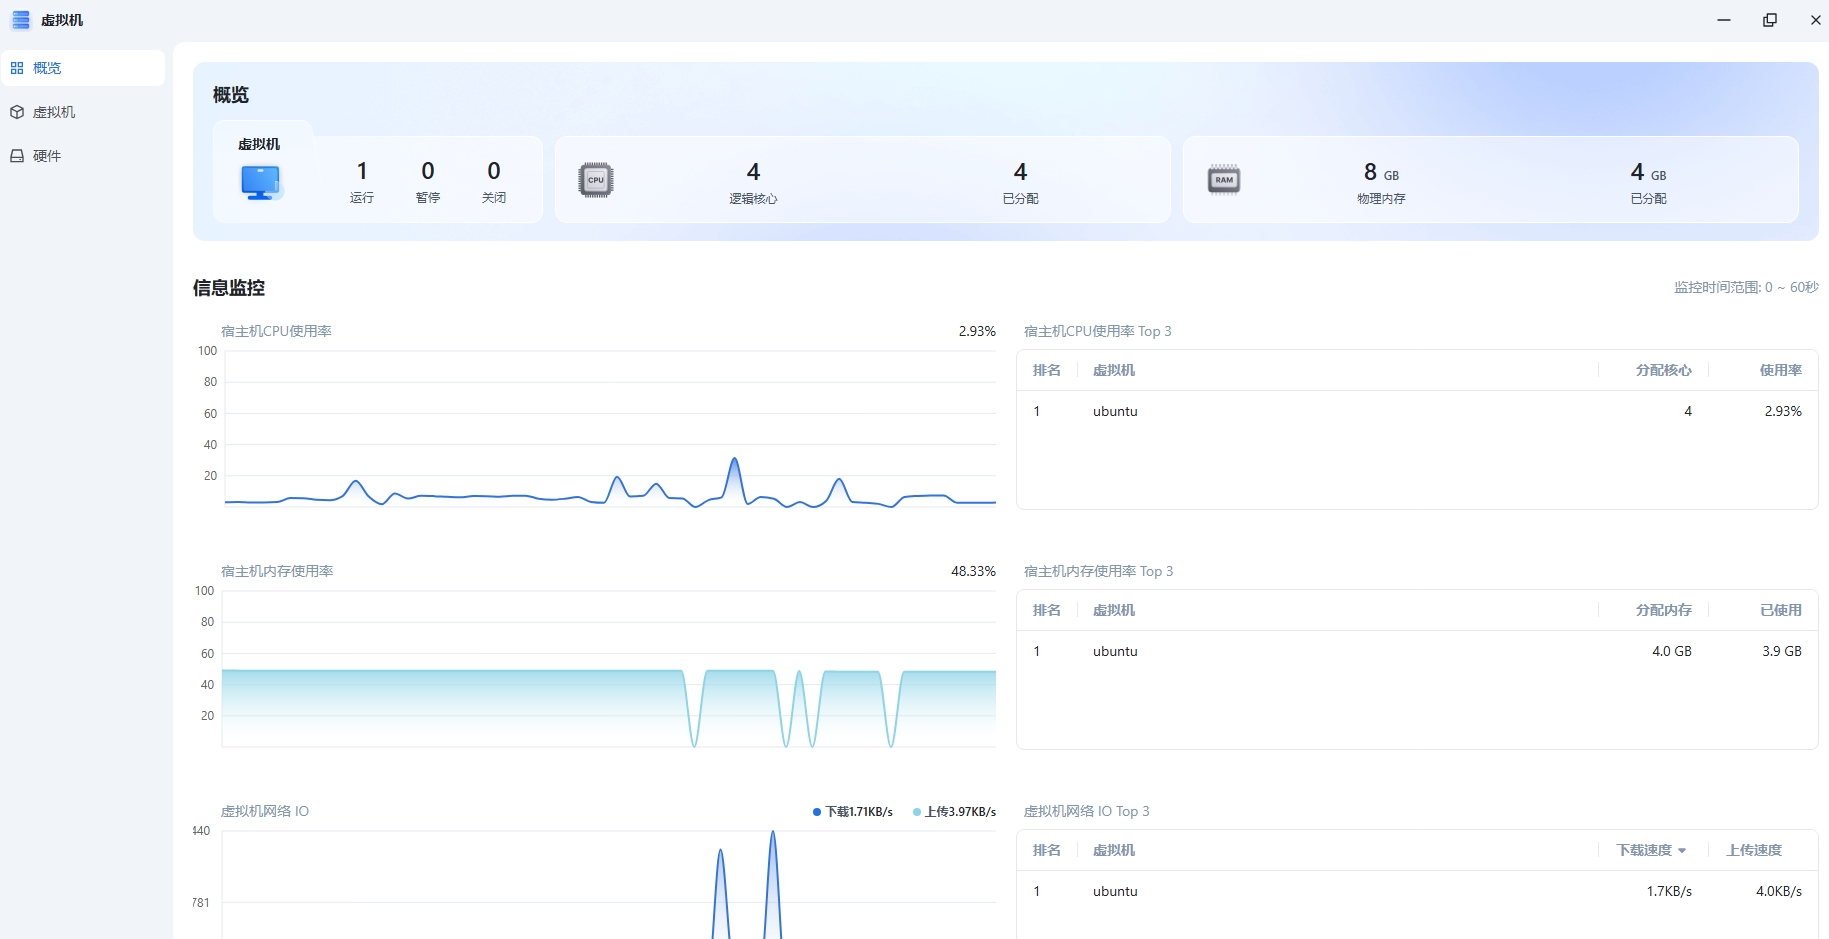Click the 信息监控 section heading
The width and height of the screenshot is (1829, 939).
(229, 288)
